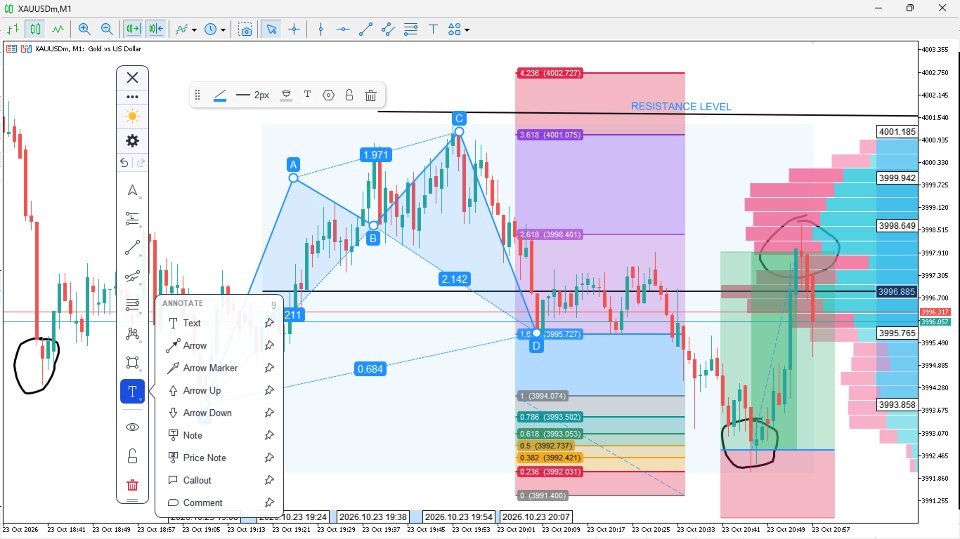Viewport: 960px width, 539px height.
Task: Select candlestick chart type in toolbar
Action: pyautogui.click(x=36, y=29)
